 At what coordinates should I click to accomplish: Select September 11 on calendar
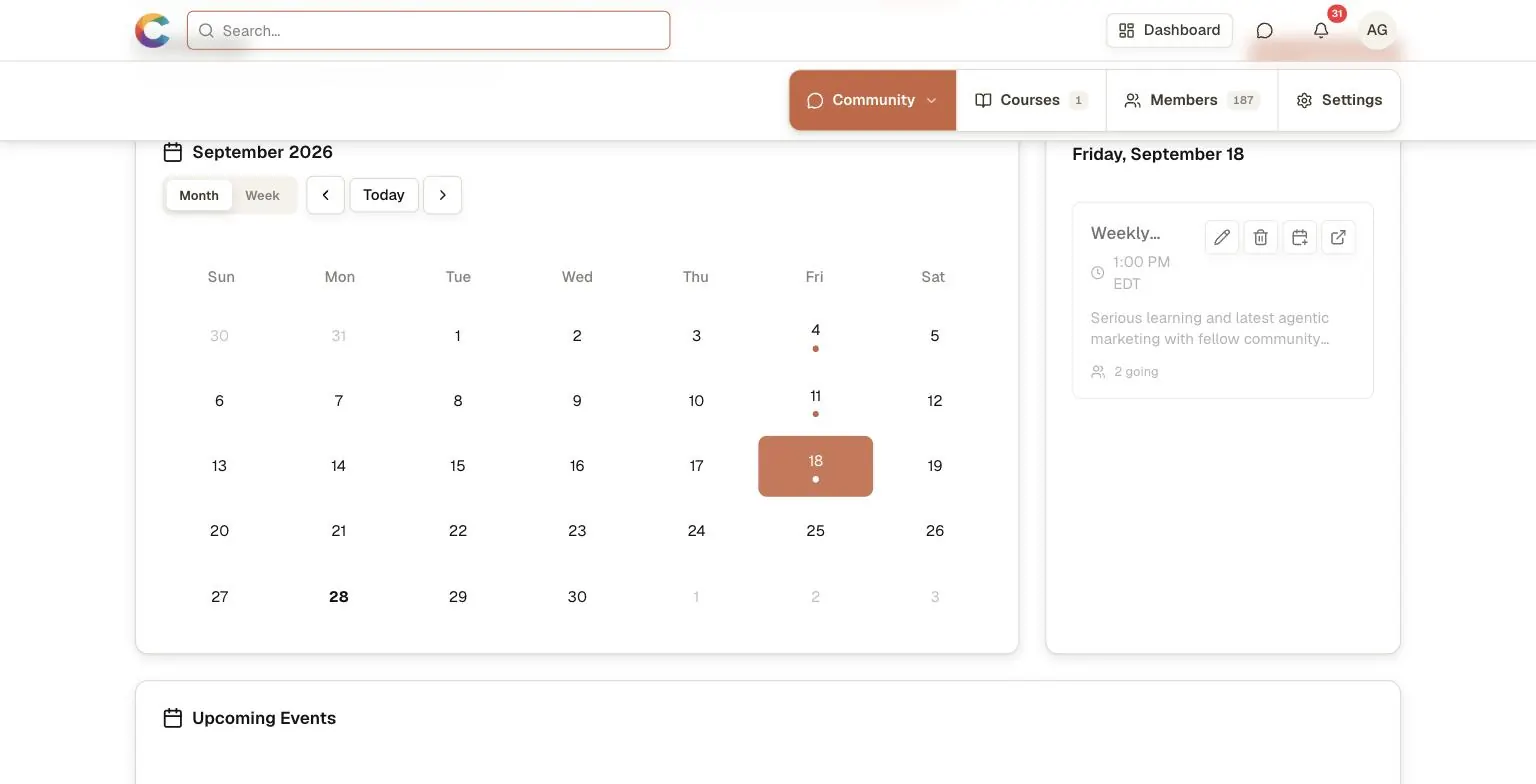click(x=815, y=401)
